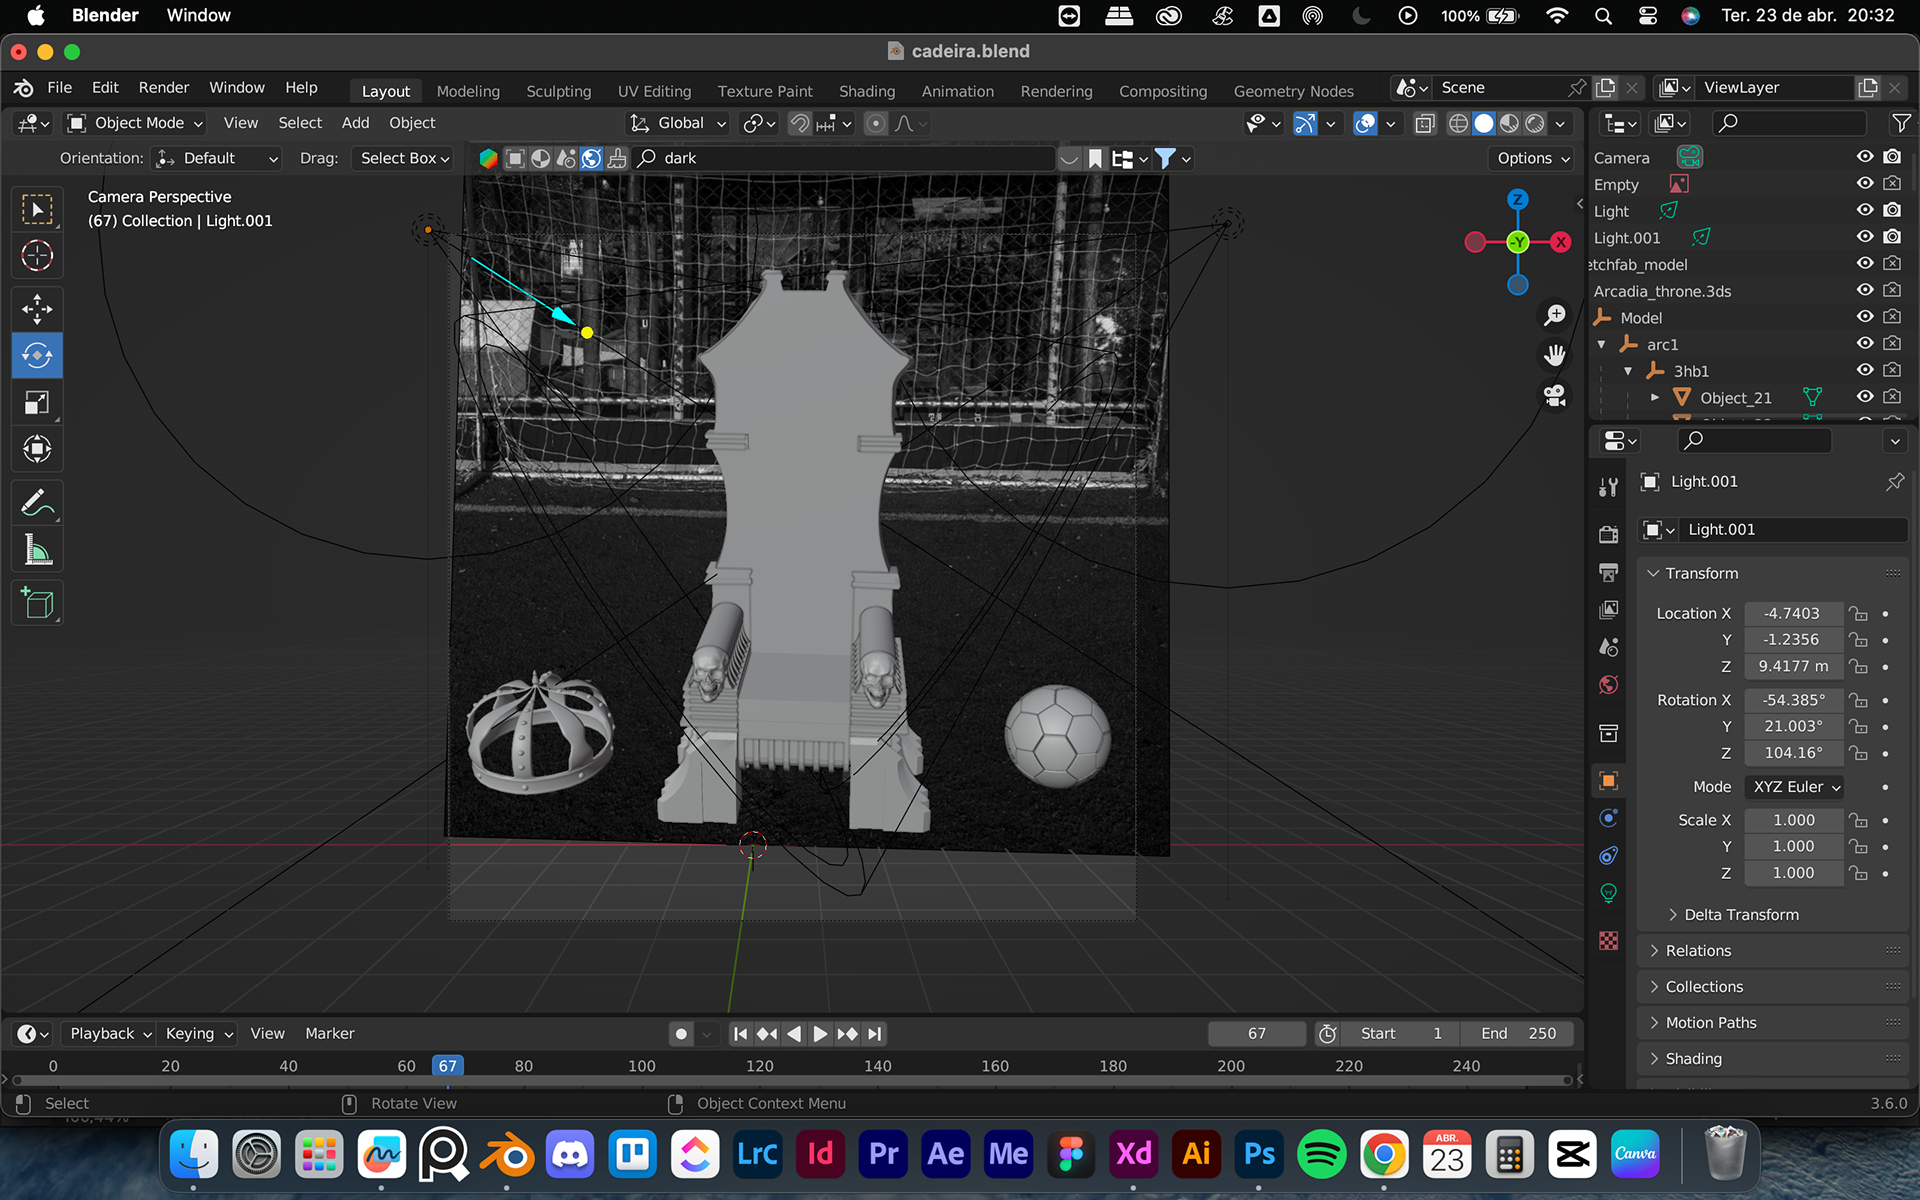Pin the Light.001 properties context

point(1894,482)
